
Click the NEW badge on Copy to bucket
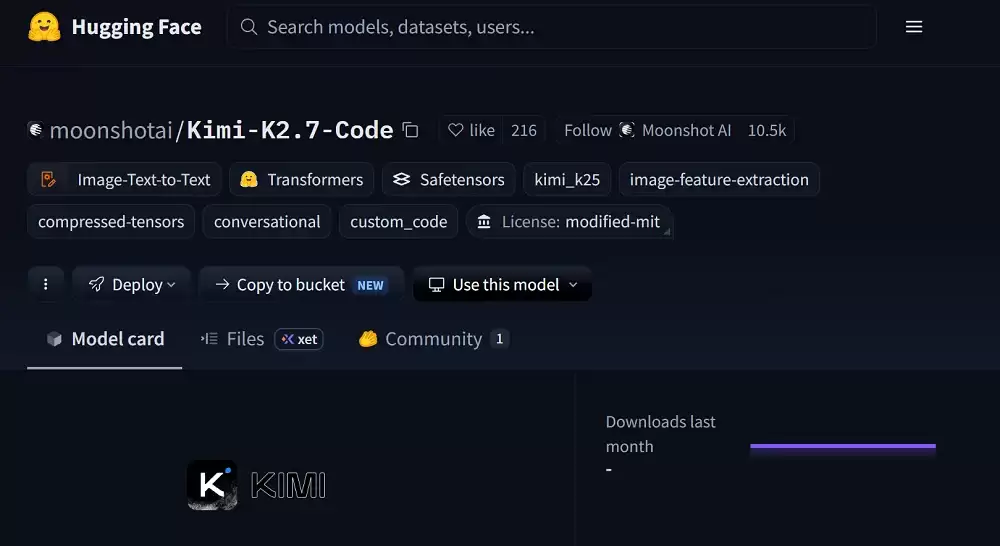pos(370,285)
